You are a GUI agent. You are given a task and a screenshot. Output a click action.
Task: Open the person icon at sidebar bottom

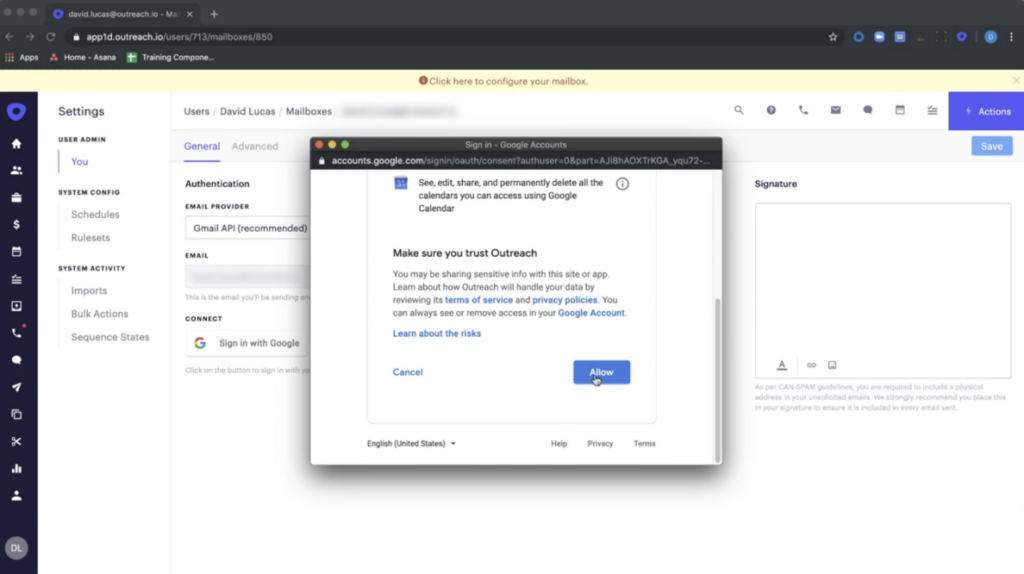click(16, 496)
